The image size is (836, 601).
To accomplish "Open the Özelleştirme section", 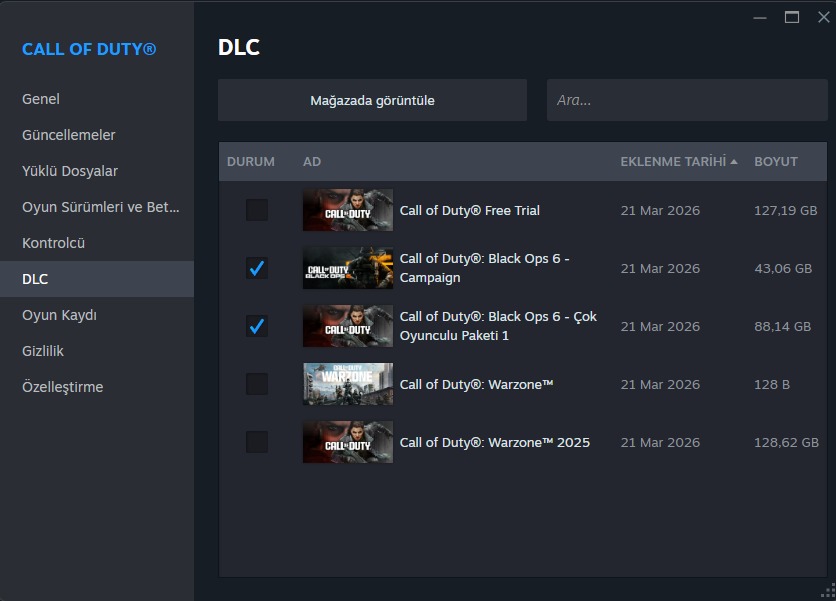I will pyautogui.click(x=97, y=387).
